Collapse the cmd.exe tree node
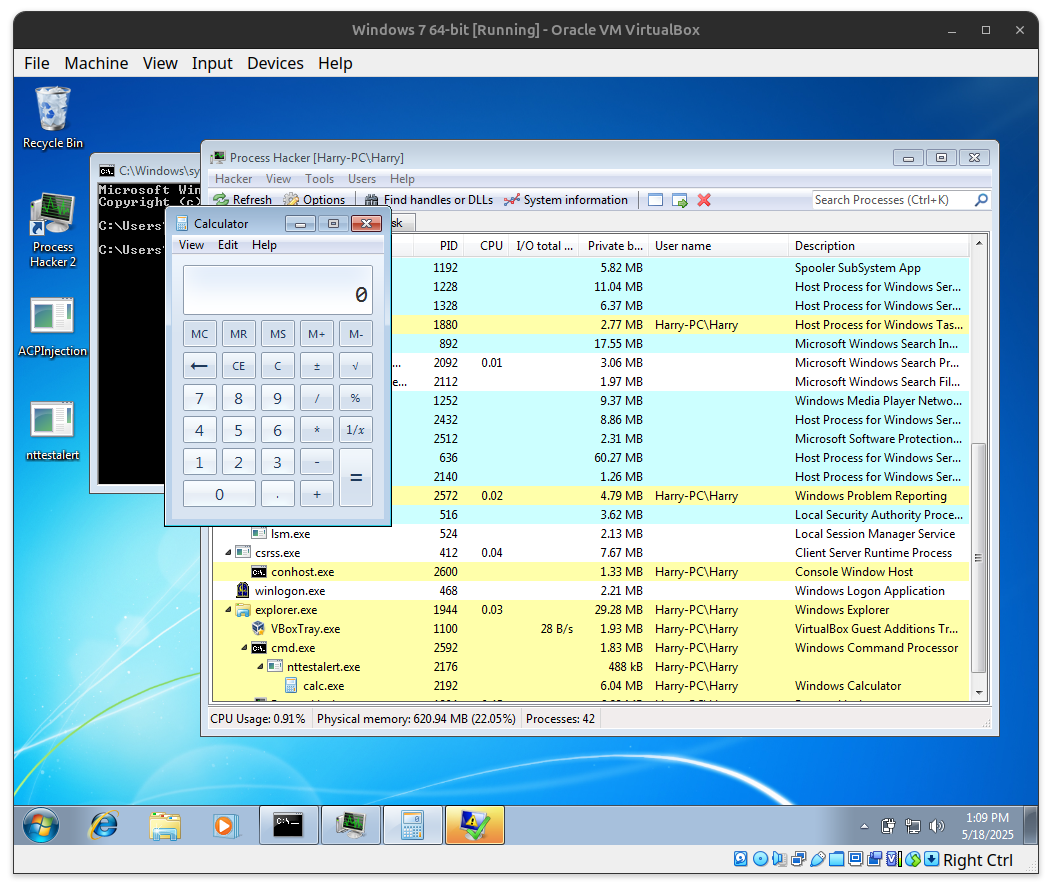 click(244, 648)
